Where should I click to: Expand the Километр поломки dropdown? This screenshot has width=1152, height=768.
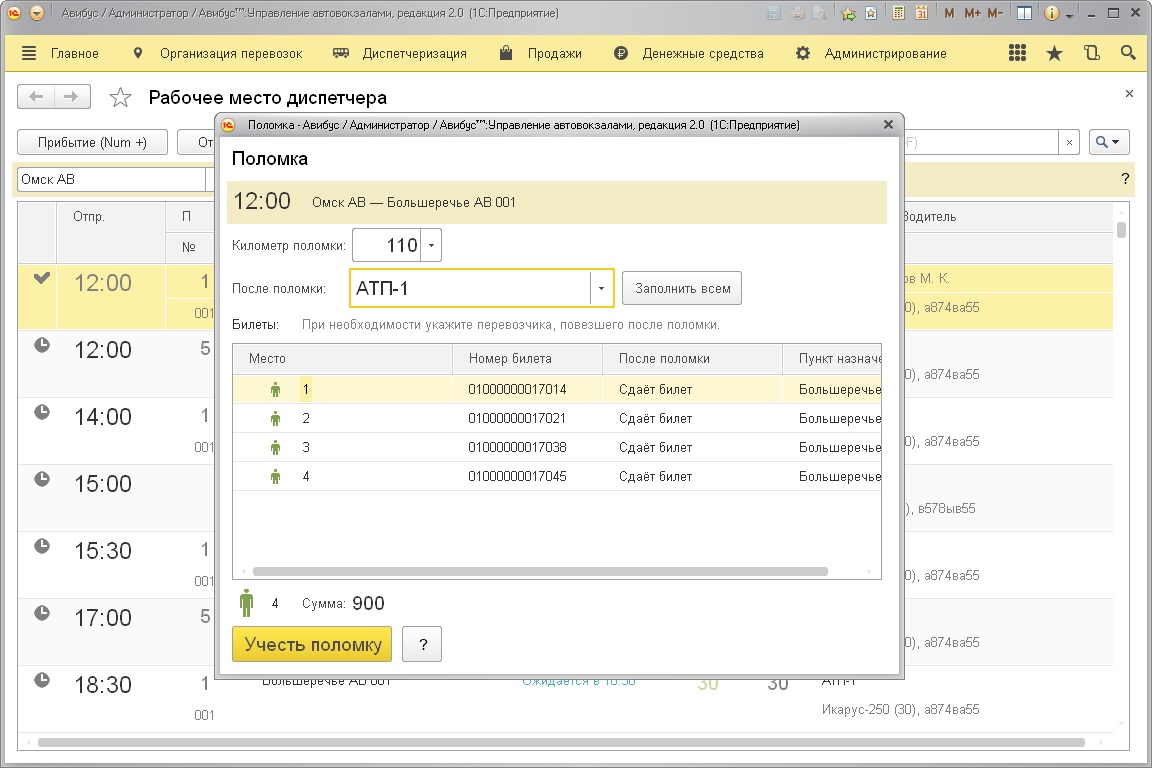(x=431, y=245)
